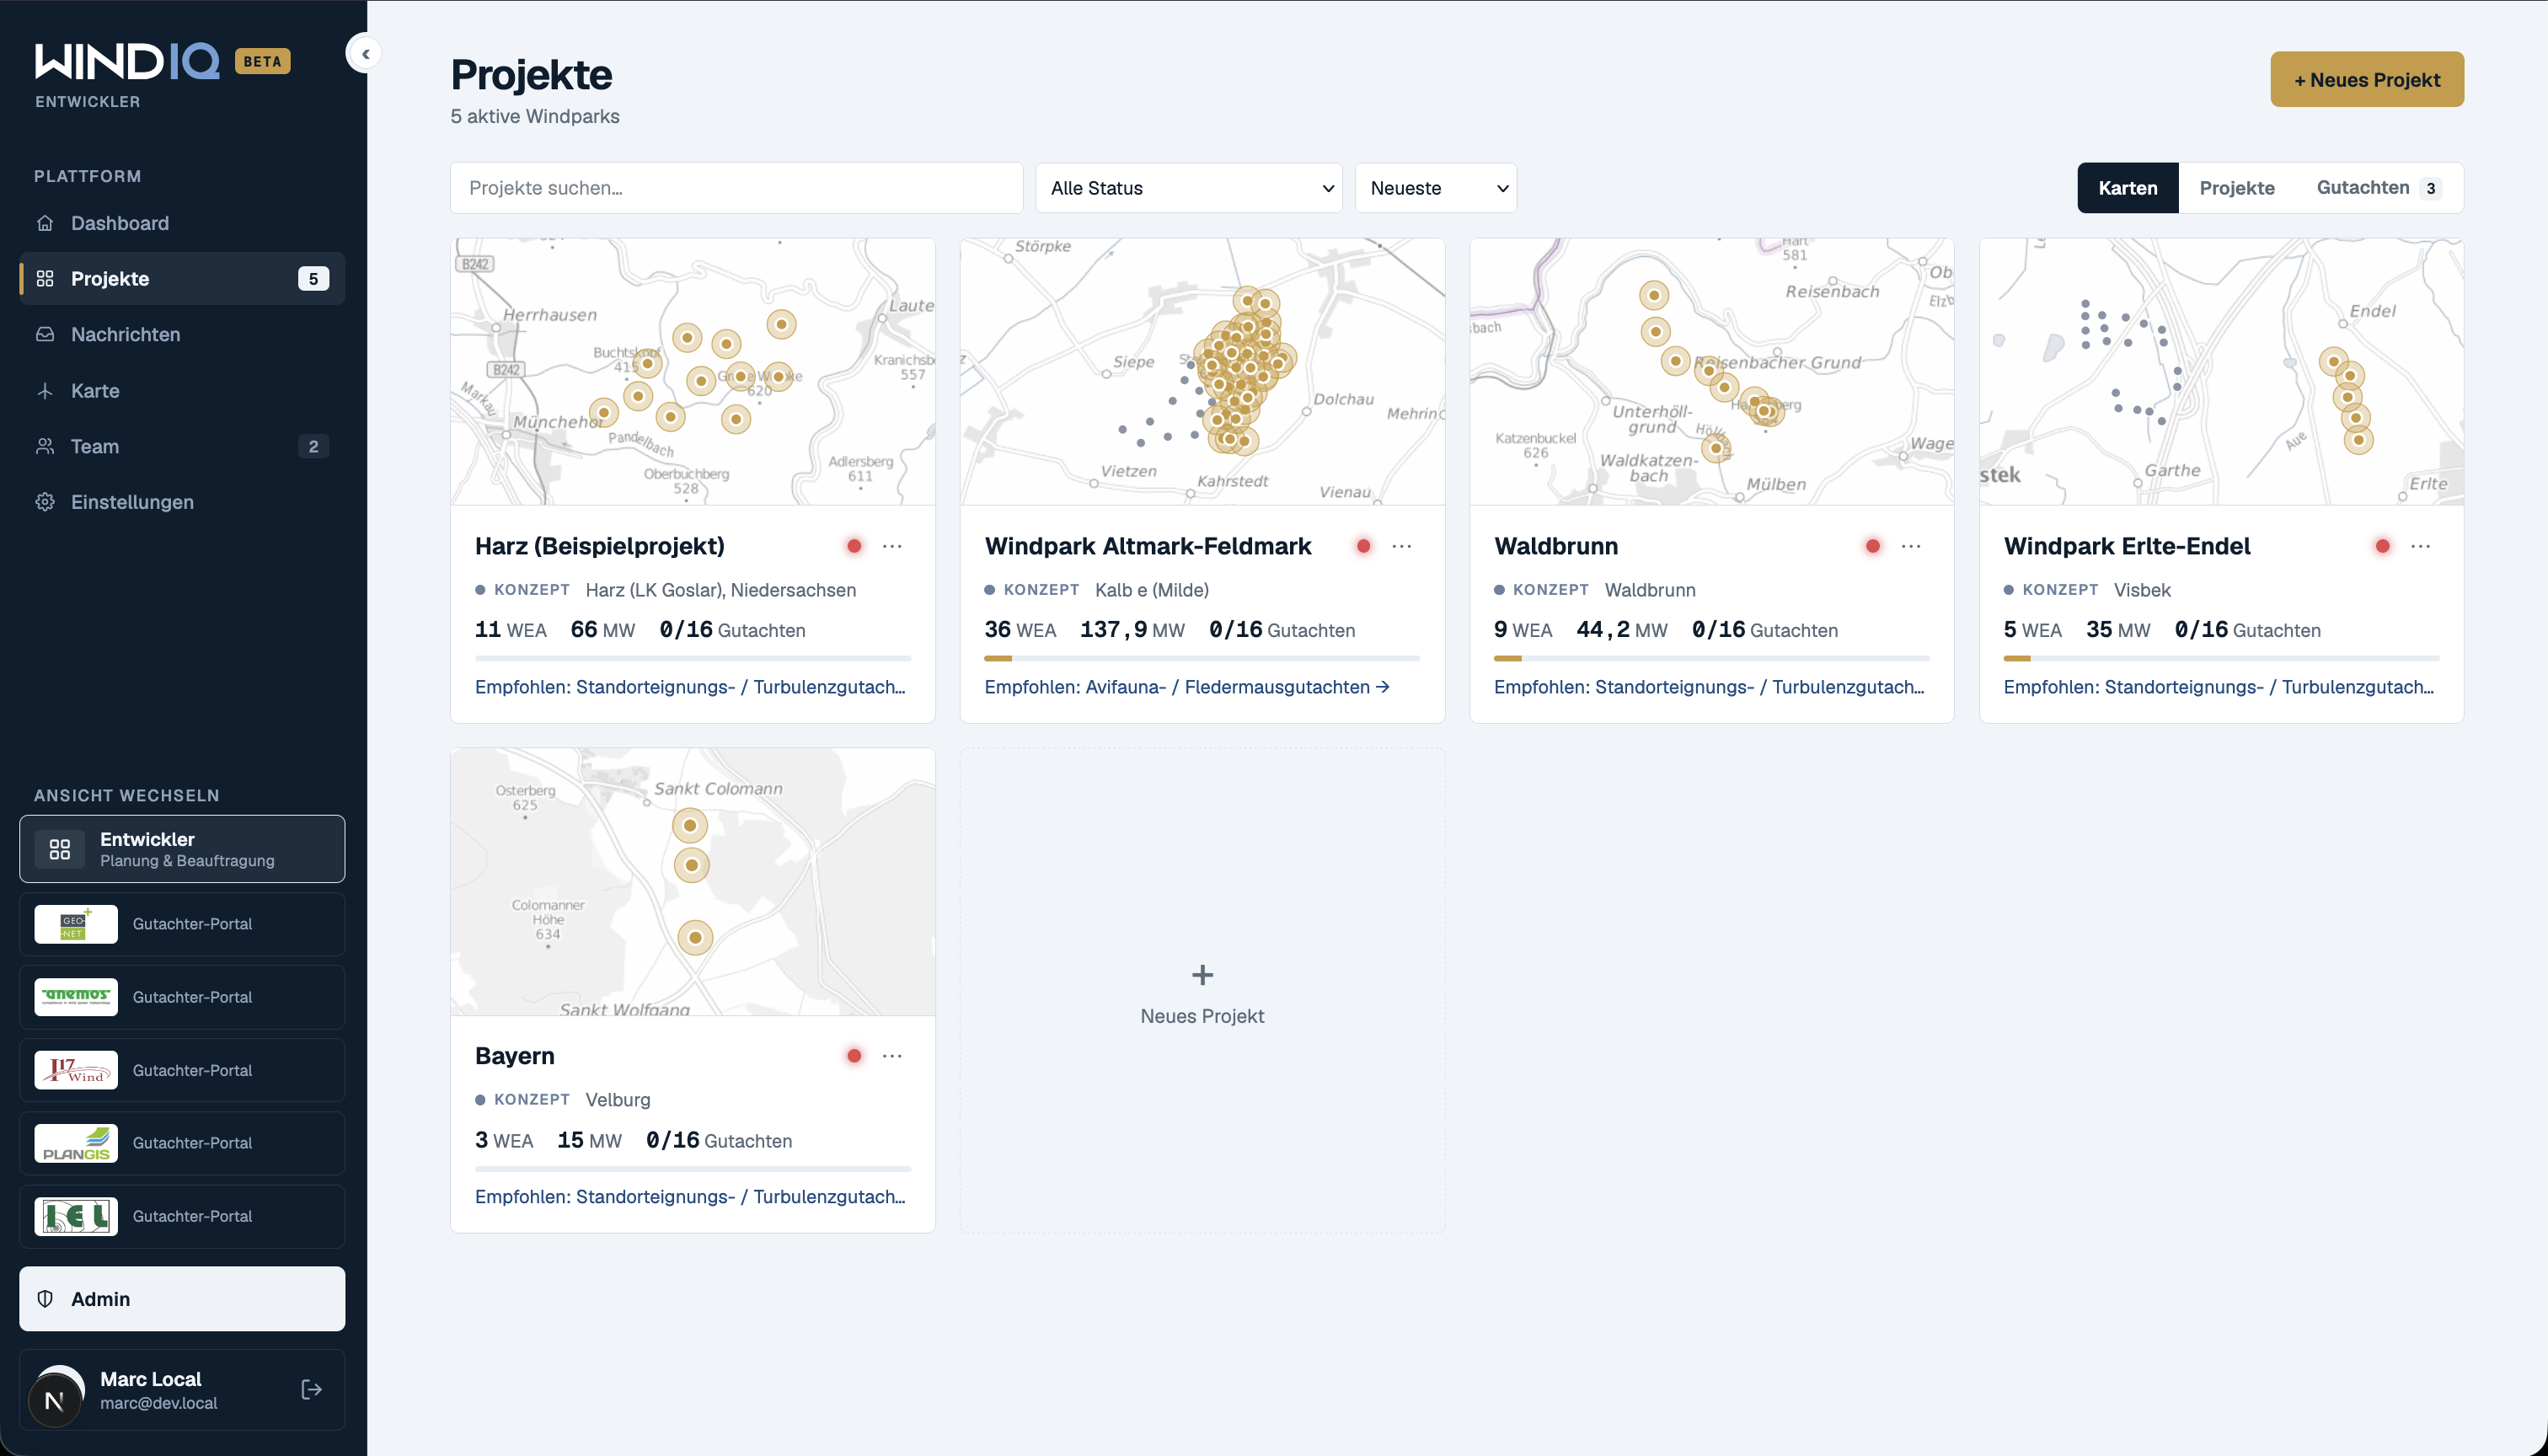Click the Karte wind turbine icon
This screenshot has height=1456, width=2548.
[x=45, y=391]
